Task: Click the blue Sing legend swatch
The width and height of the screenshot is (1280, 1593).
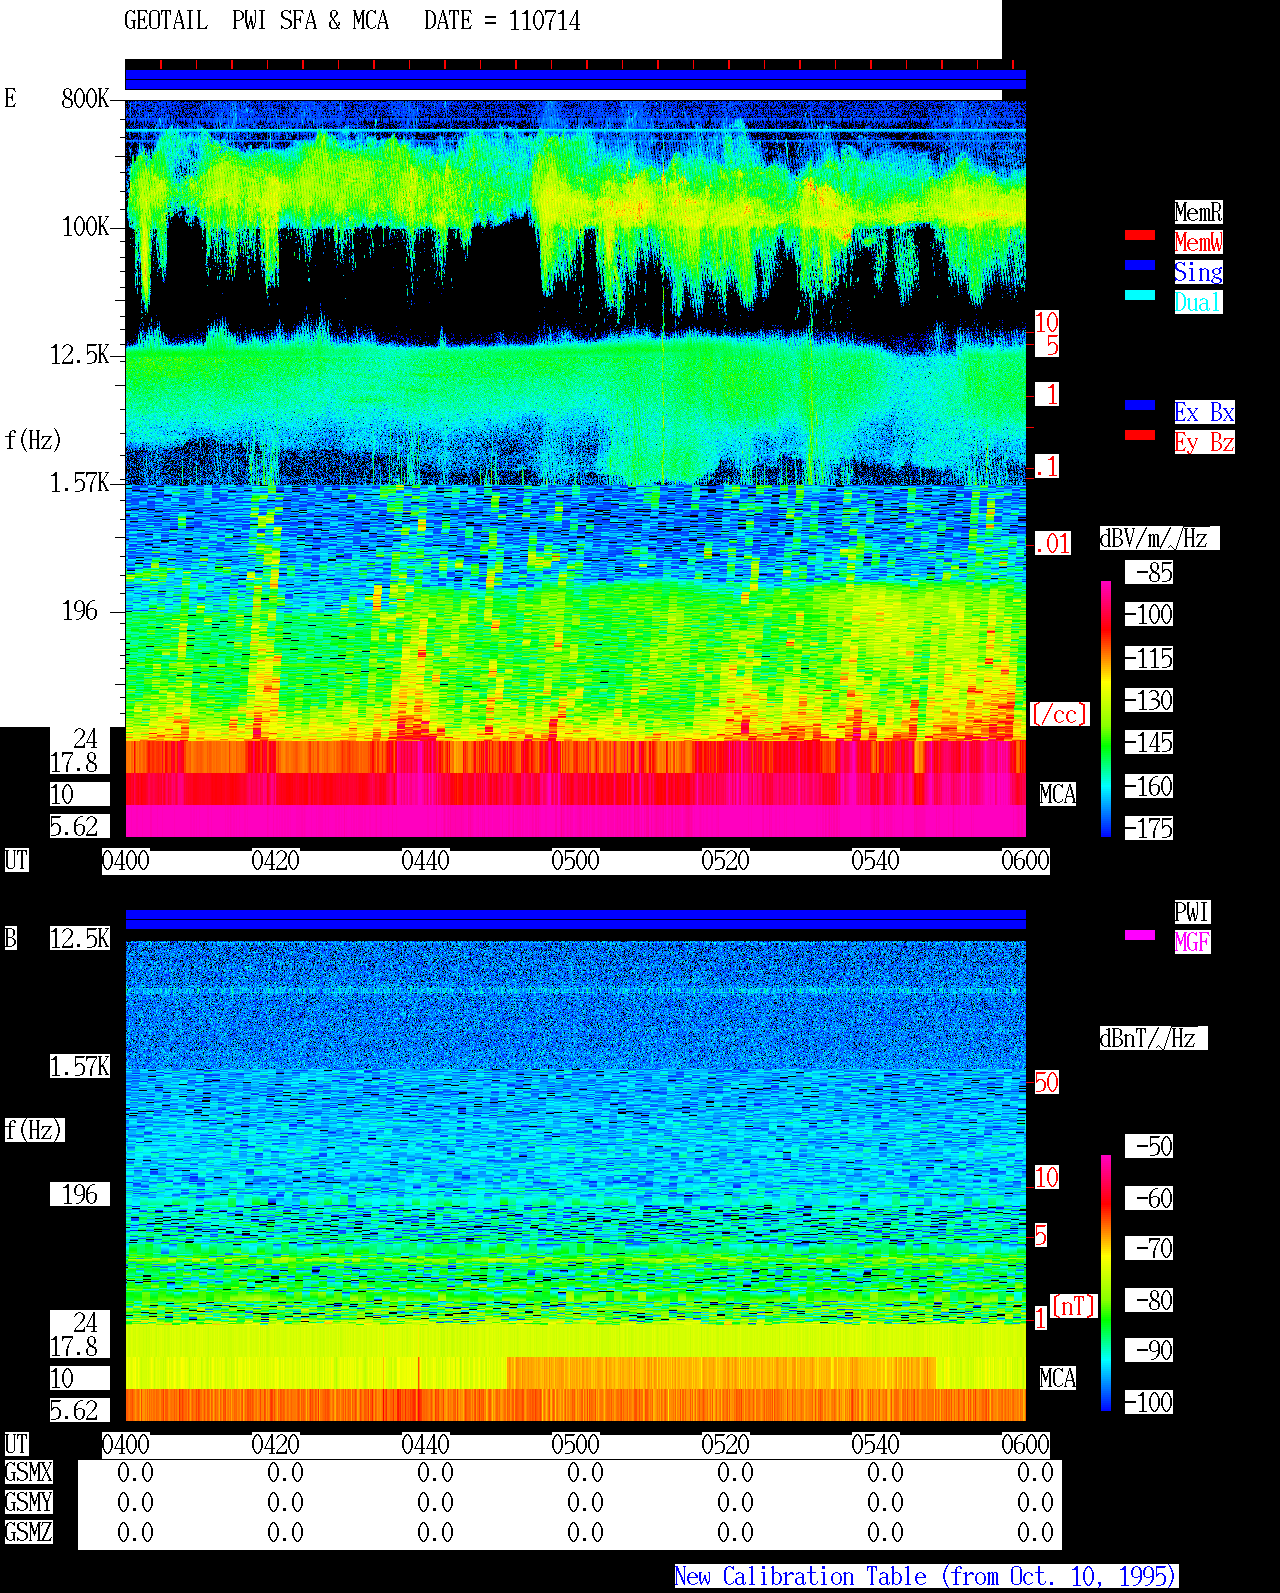Action: tap(1140, 265)
